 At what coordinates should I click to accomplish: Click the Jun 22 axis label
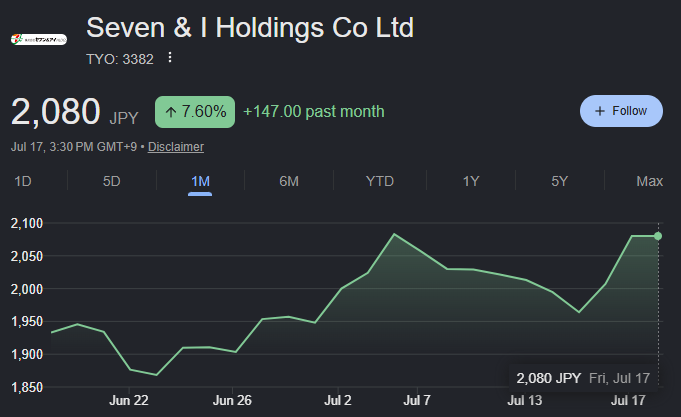click(x=129, y=400)
